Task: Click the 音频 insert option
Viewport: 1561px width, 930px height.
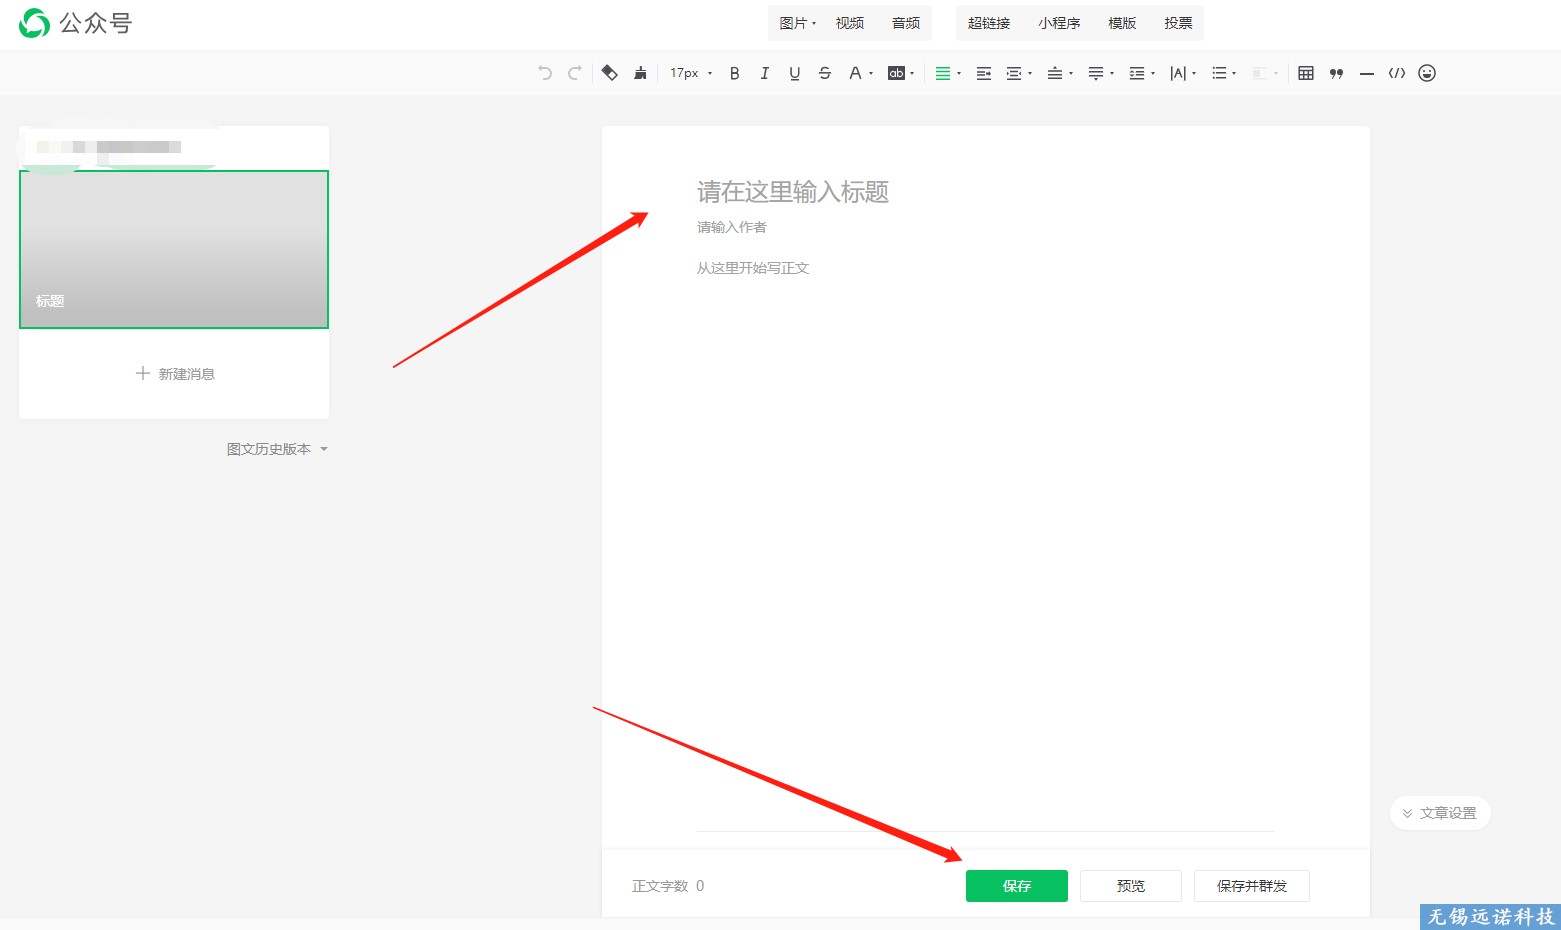Action: 906,23
